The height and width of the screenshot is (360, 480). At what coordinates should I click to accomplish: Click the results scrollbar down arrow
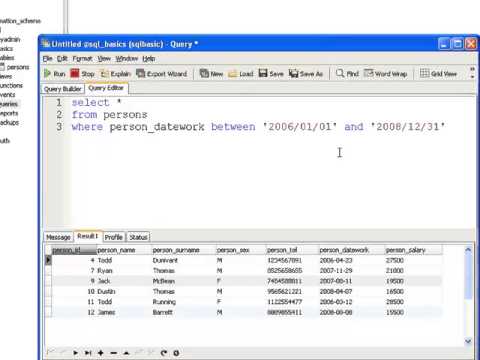pyautogui.click(x=468, y=341)
